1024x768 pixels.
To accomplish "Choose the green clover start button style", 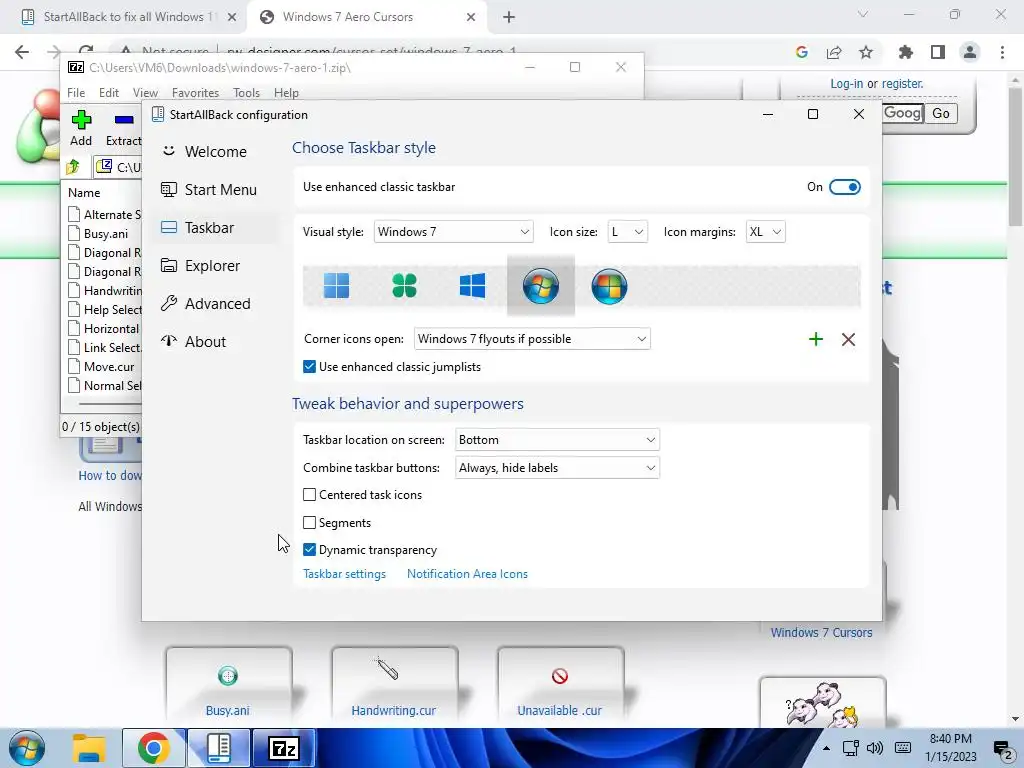I will click(404, 286).
